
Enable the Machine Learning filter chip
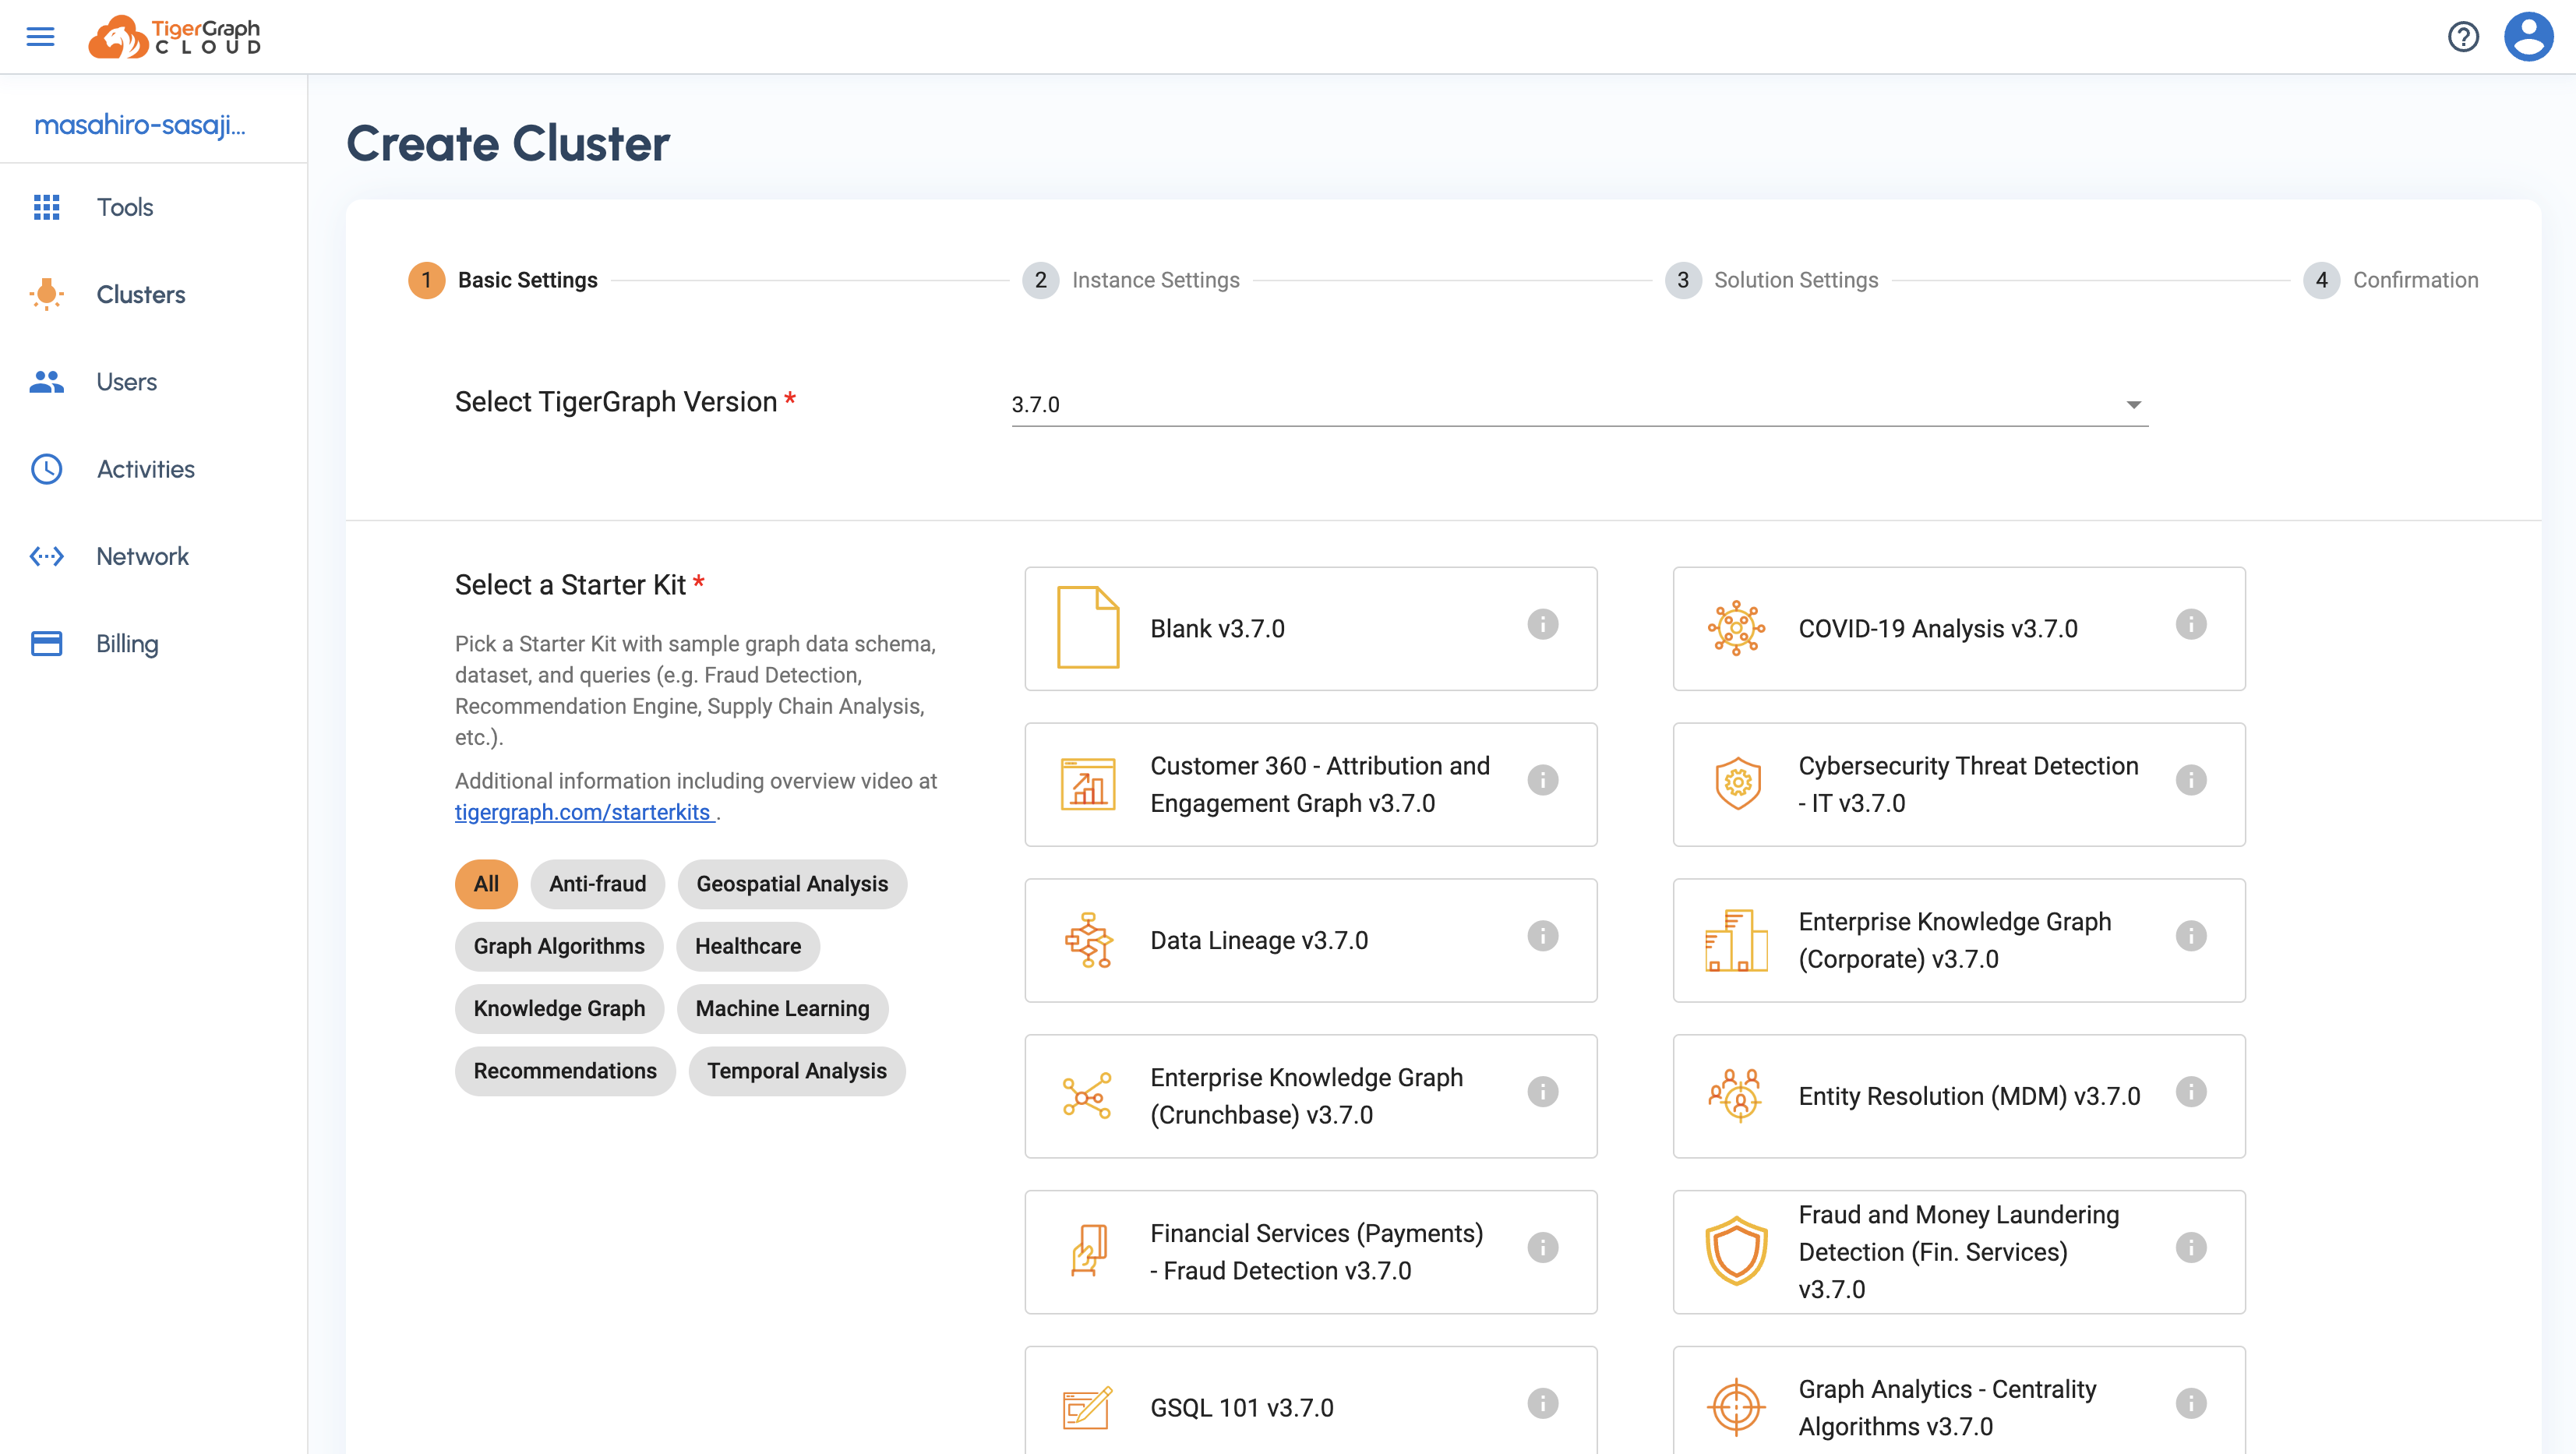coord(782,1009)
